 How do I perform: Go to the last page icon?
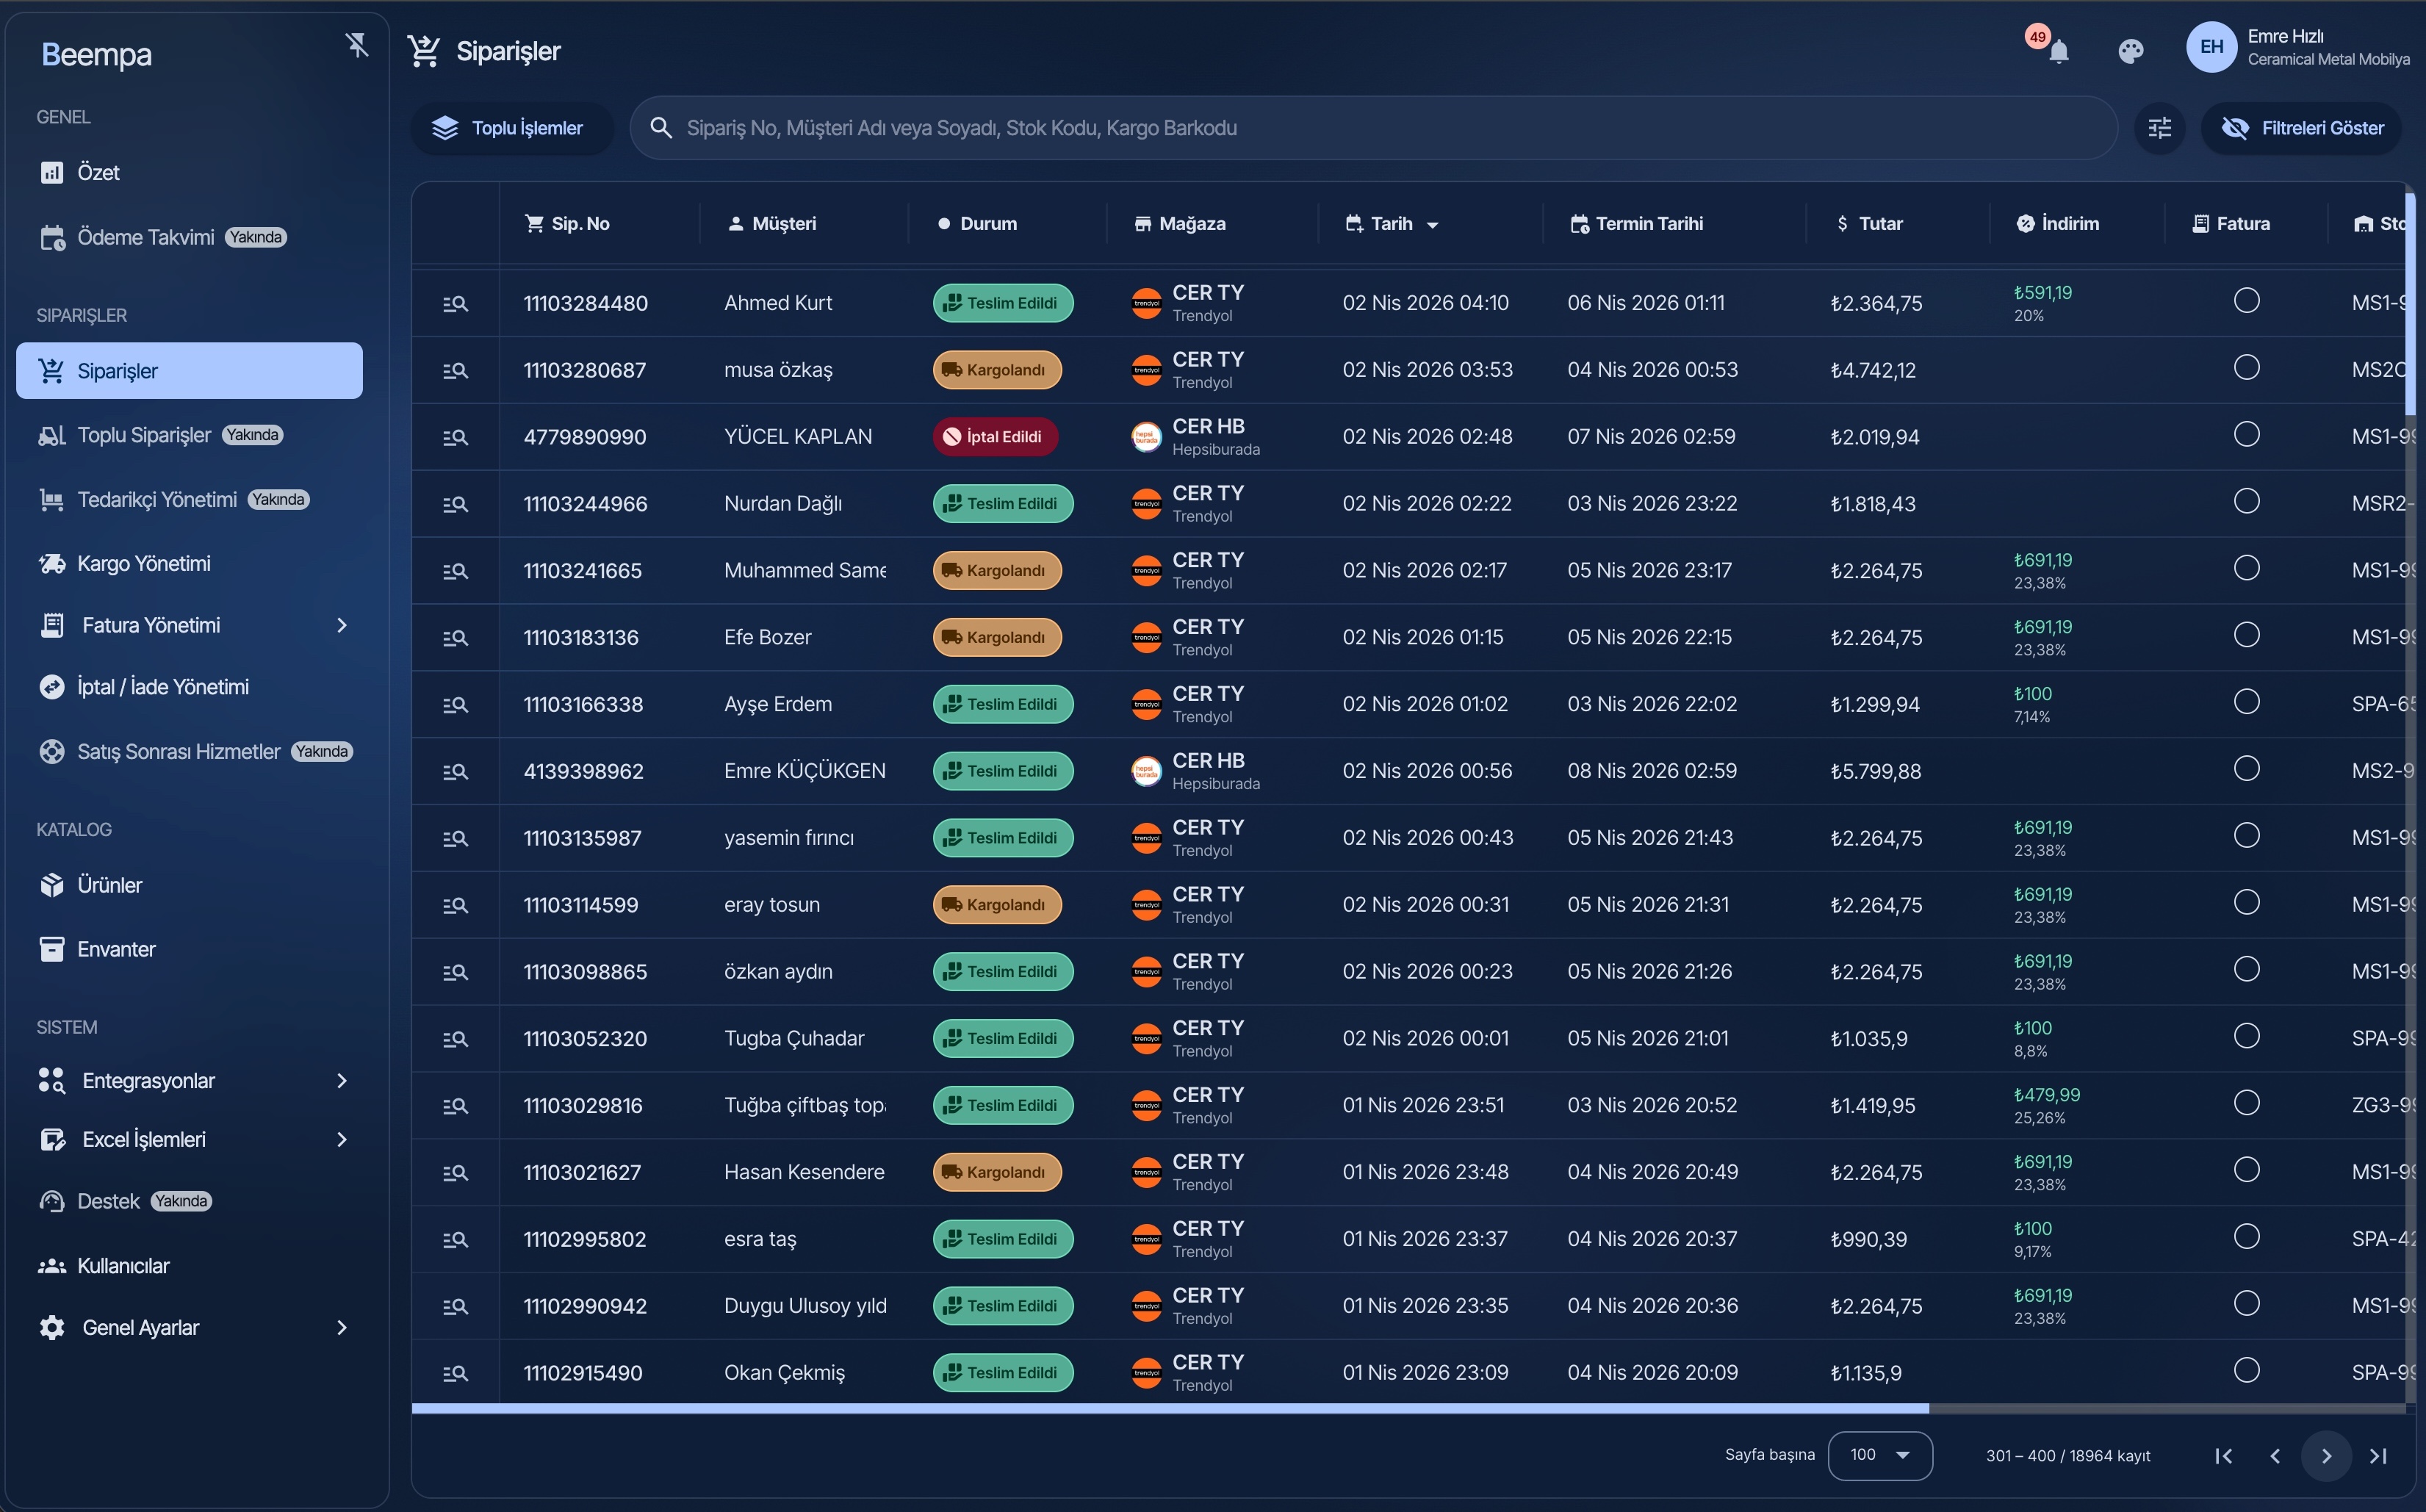click(x=2378, y=1456)
